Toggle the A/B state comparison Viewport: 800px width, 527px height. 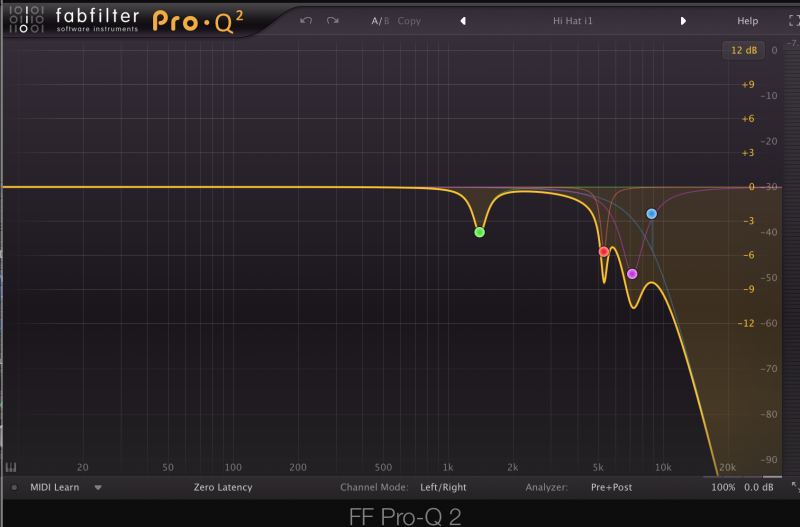380,21
